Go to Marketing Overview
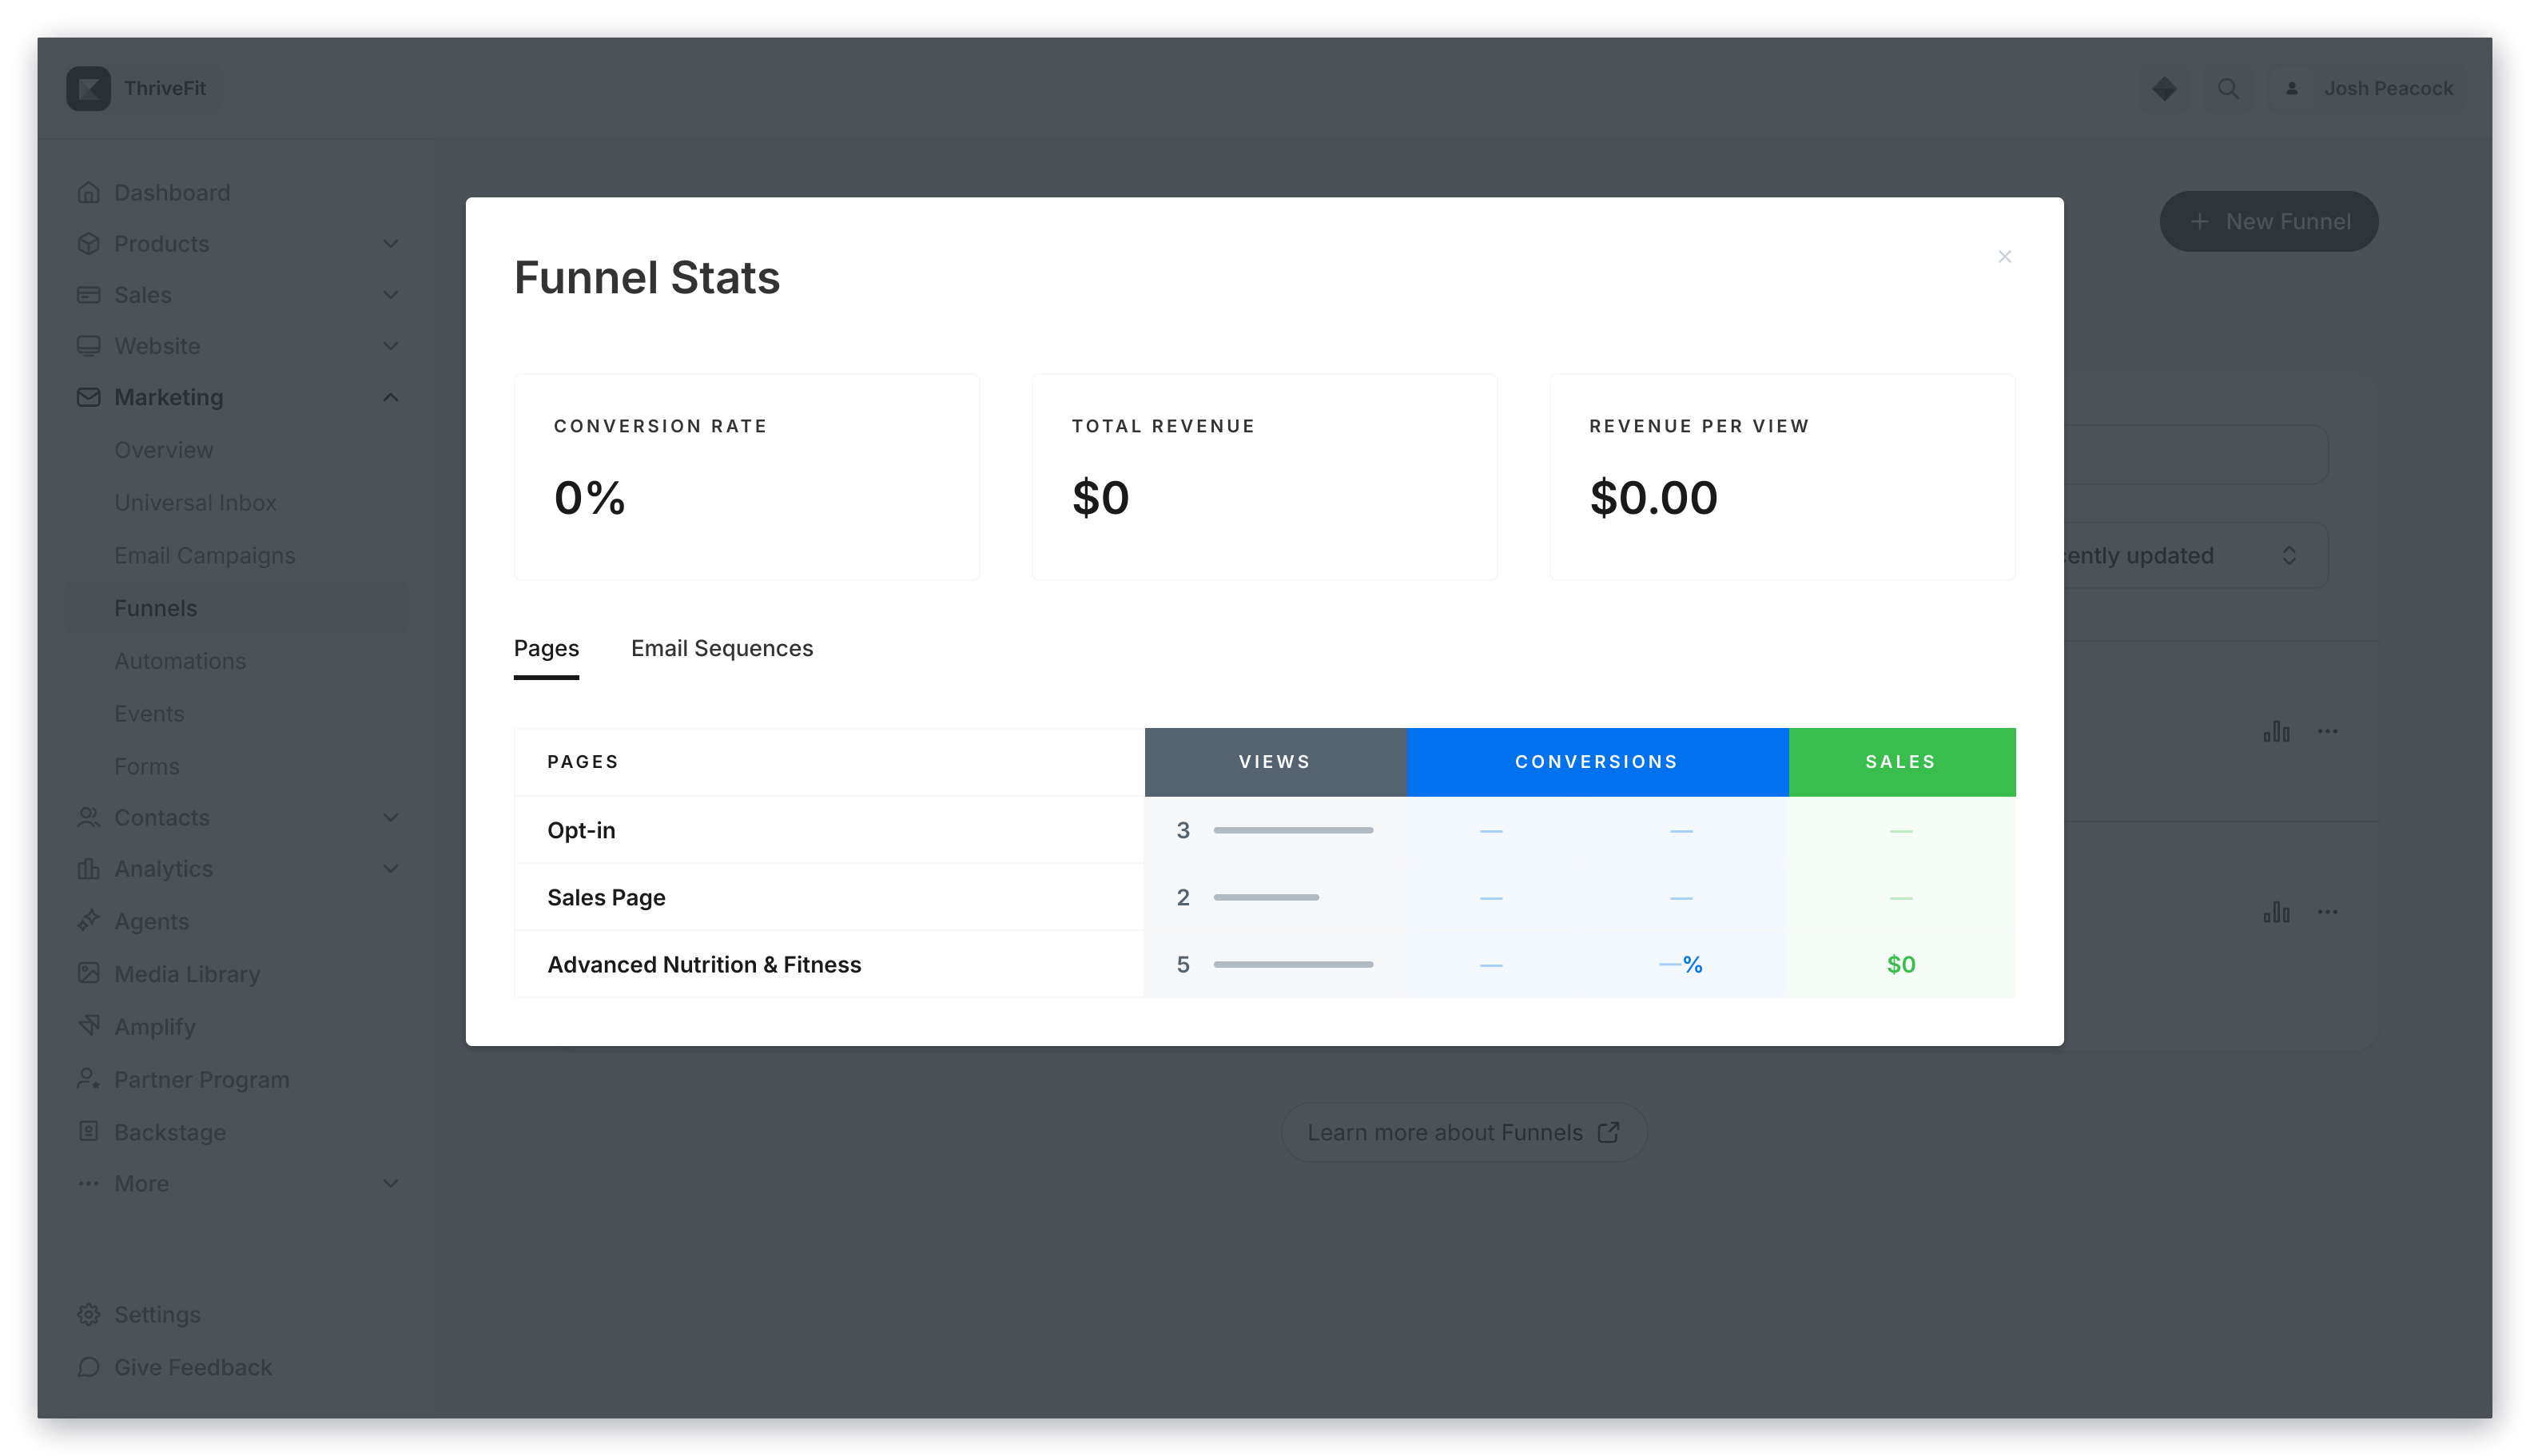Screen dimensions: 2530x1456 [163, 450]
